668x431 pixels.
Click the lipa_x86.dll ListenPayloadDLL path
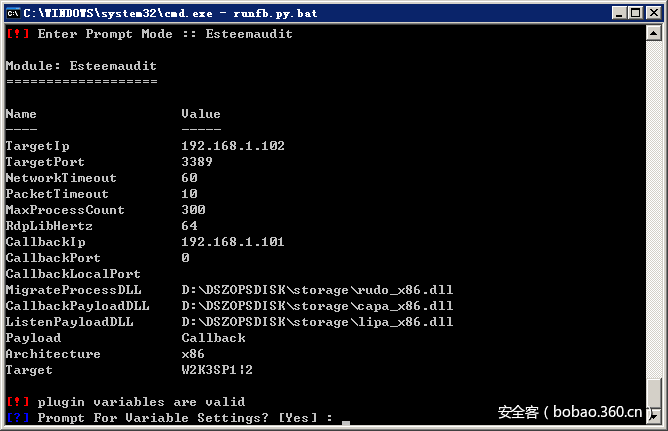317,322
